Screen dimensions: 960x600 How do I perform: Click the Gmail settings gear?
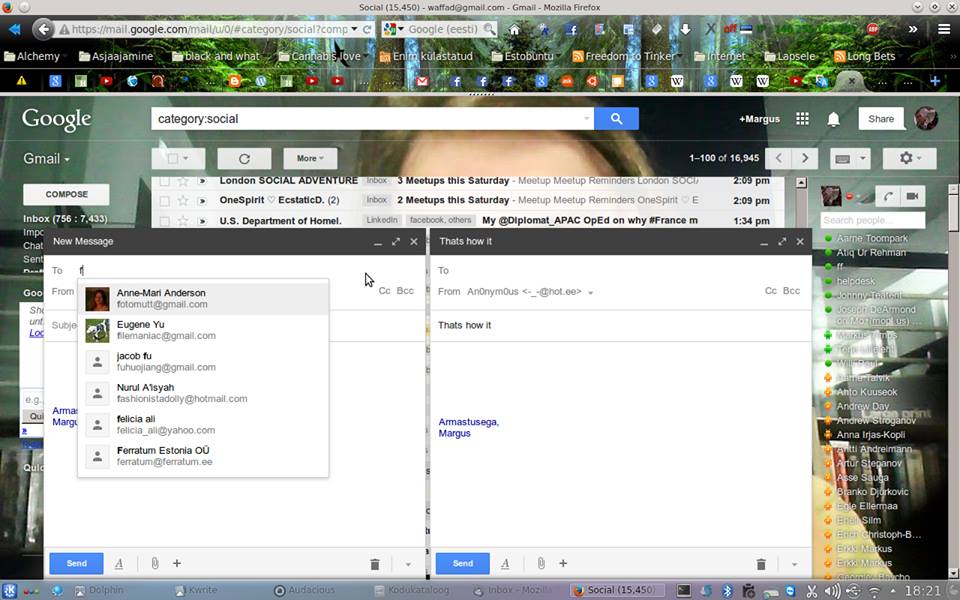click(910, 159)
